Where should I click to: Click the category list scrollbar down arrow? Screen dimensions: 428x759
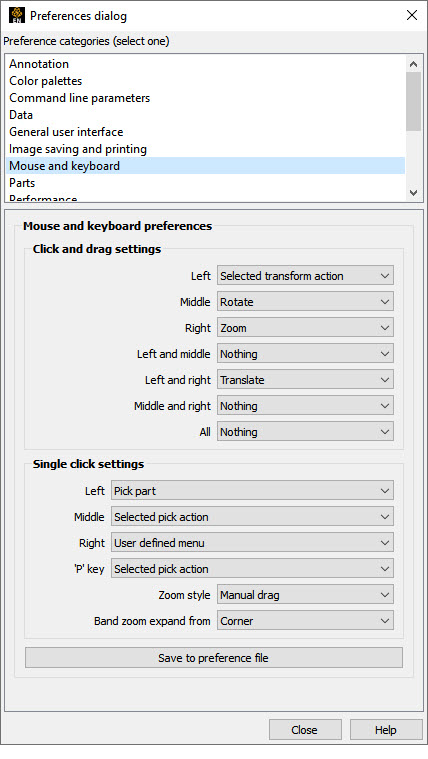[413, 193]
